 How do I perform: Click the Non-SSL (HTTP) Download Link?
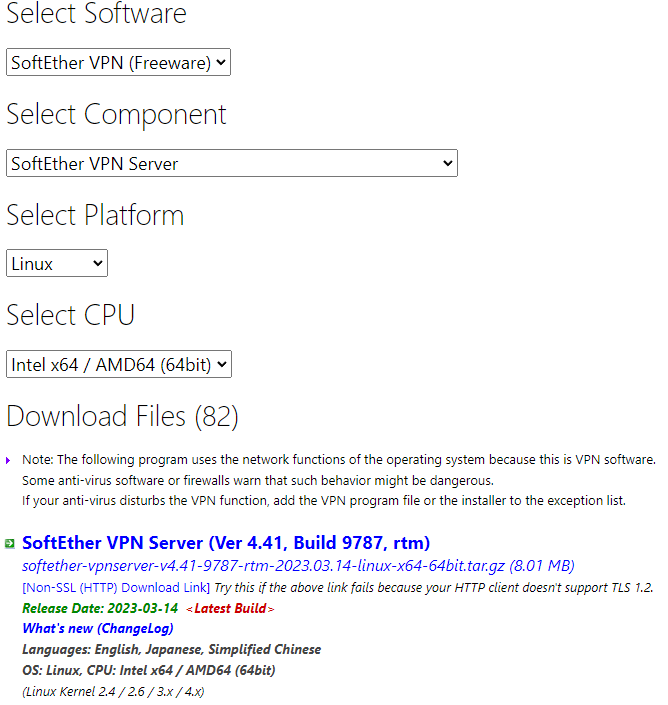[116, 588]
